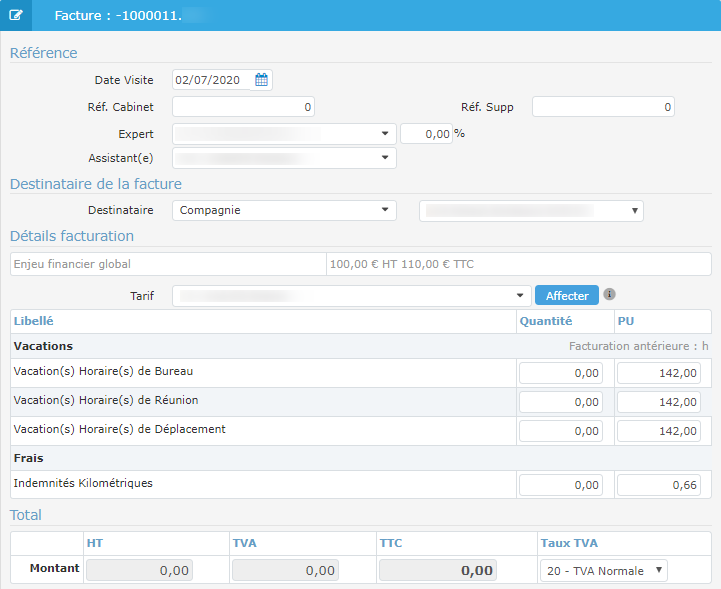Screen dimensions: 721x589
Task: Focus the Réf. Supp field
Action: click(x=603, y=107)
